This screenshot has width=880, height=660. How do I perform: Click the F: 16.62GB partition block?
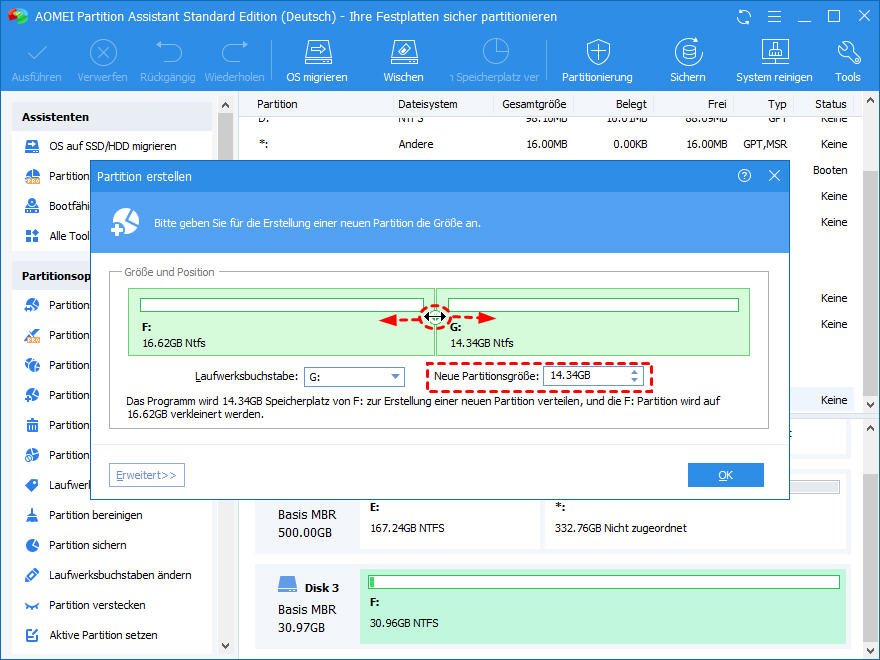pyautogui.click(x=281, y=322)
